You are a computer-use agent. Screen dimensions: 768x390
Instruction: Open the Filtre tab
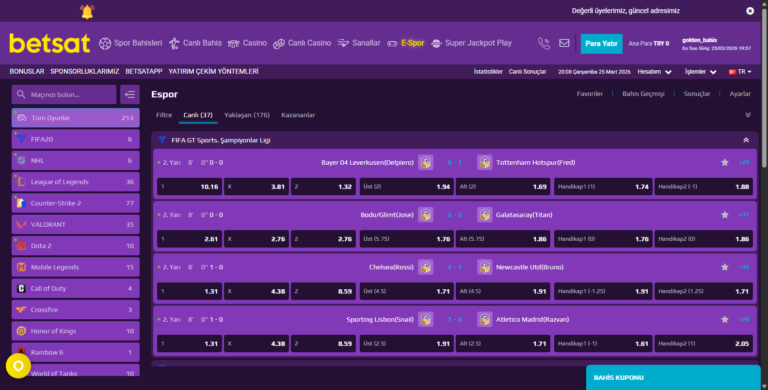click(164, 115)
